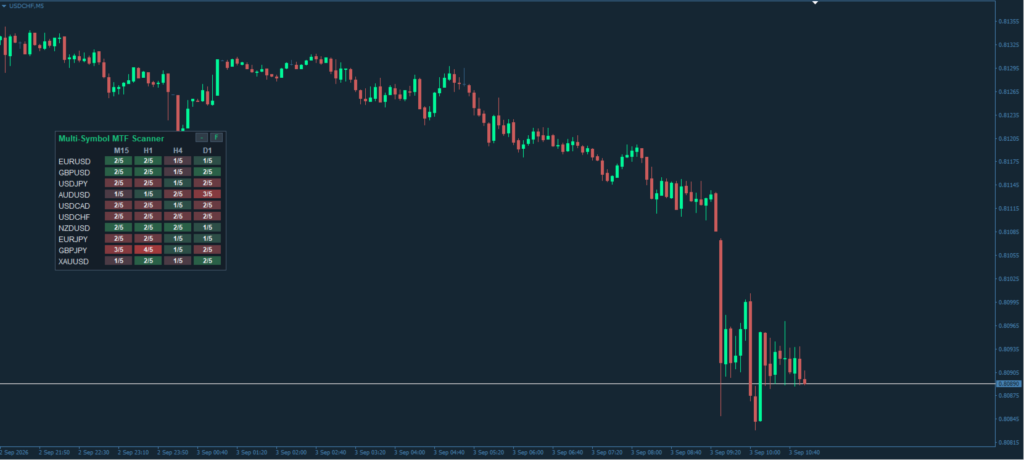Click USDCHF M15 signal cell
The image size is (1024, 460).
(x=118, y=216)
